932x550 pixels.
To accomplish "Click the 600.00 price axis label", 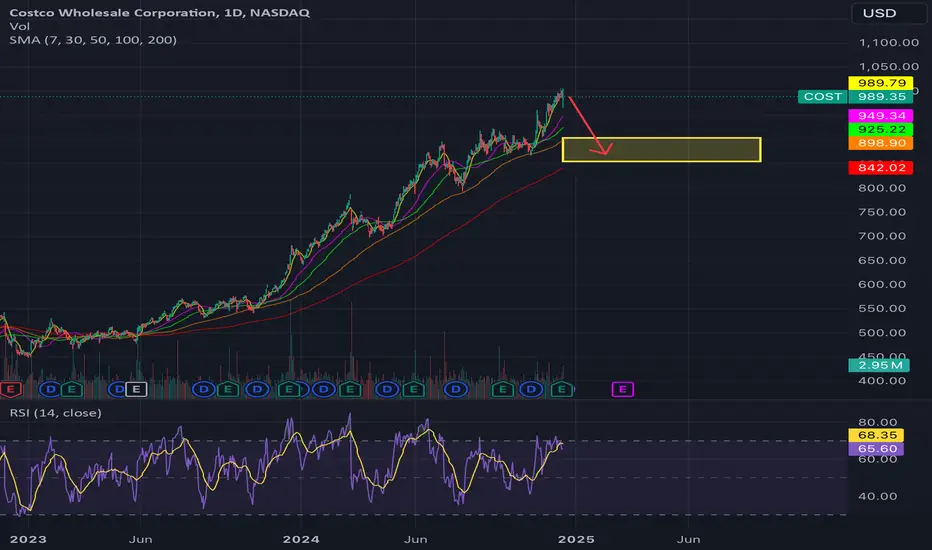I will click(882, 284).
